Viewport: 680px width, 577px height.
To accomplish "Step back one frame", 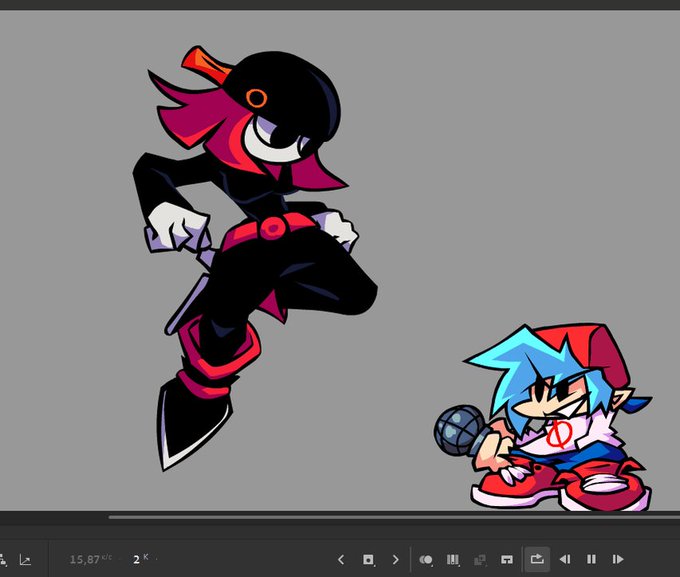I will pyautogui.click(x=565, y=559).
